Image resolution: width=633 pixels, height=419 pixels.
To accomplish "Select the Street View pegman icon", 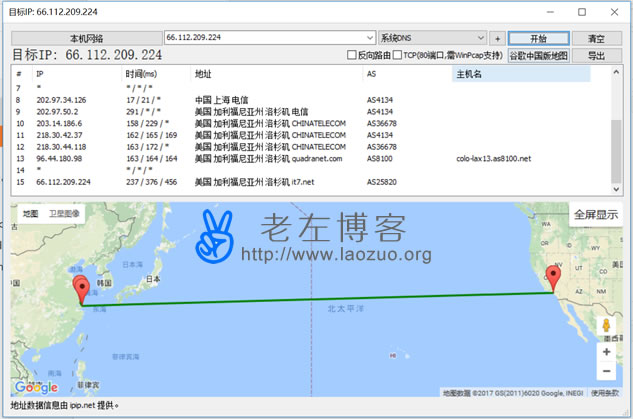I will click(x=606, y=326).
